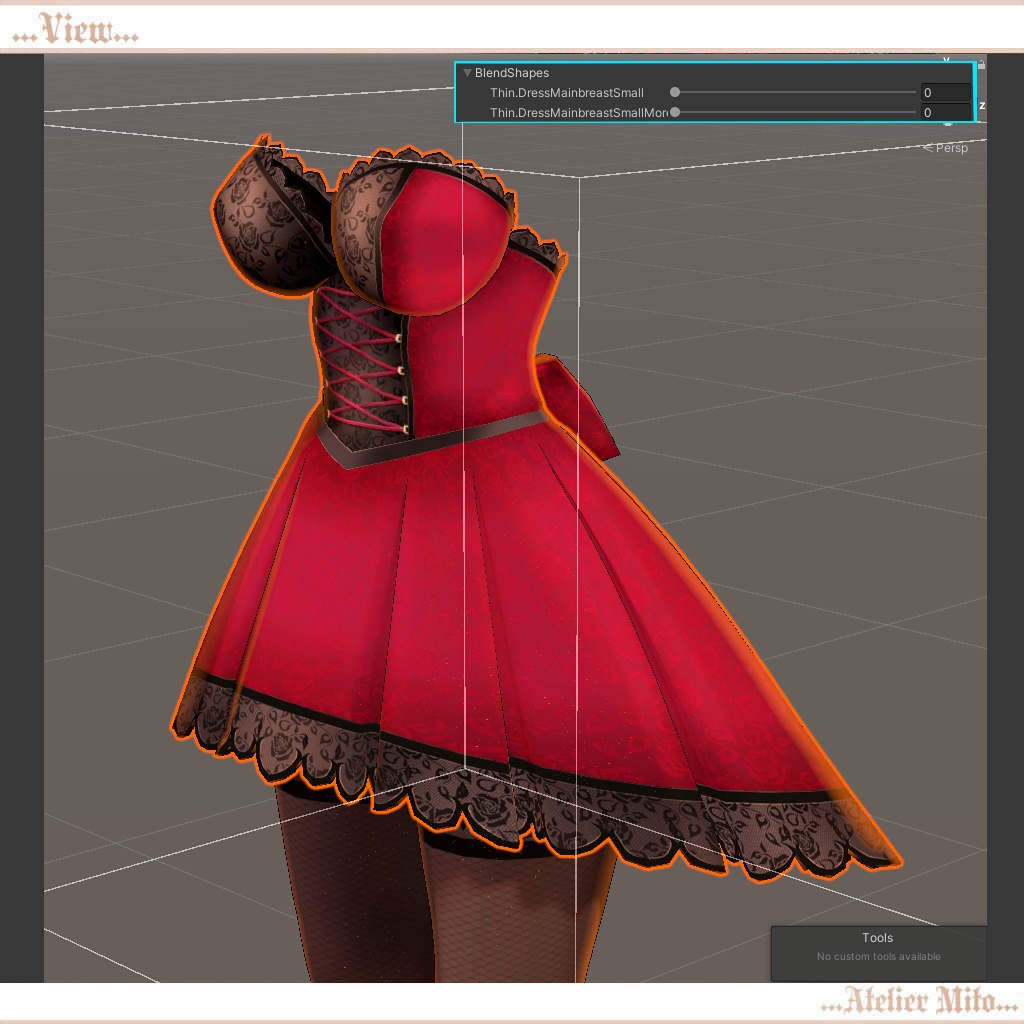Click the Thin.DressMainbreastSmallMore label
Screen dimensions: 1024x1024
(x=579, y=112)
